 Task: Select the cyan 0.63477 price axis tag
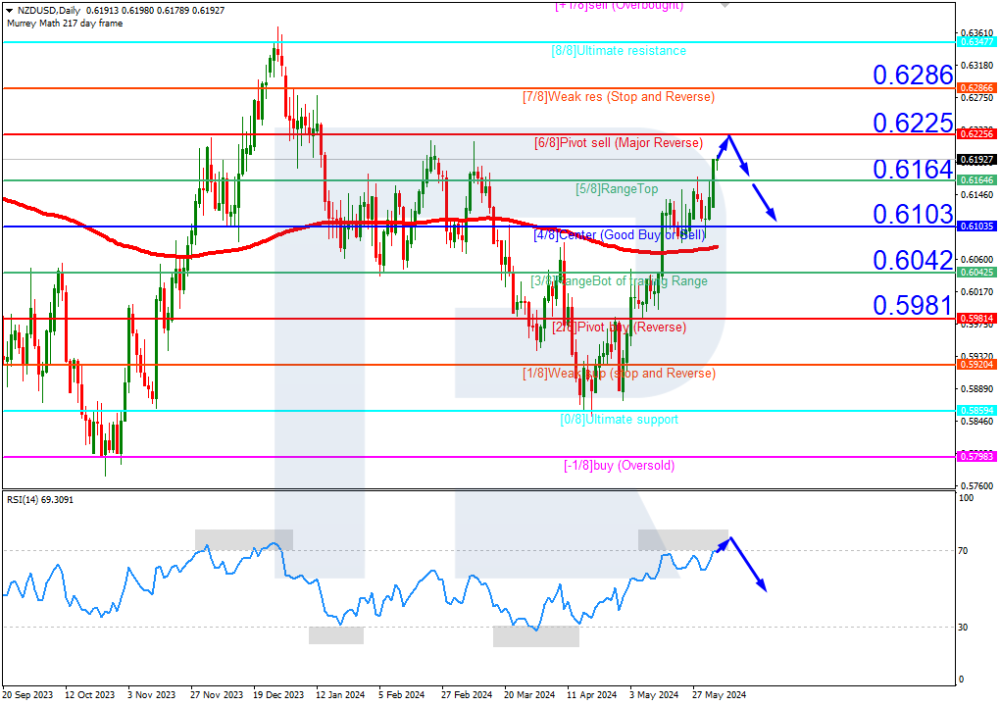[976, 42]
